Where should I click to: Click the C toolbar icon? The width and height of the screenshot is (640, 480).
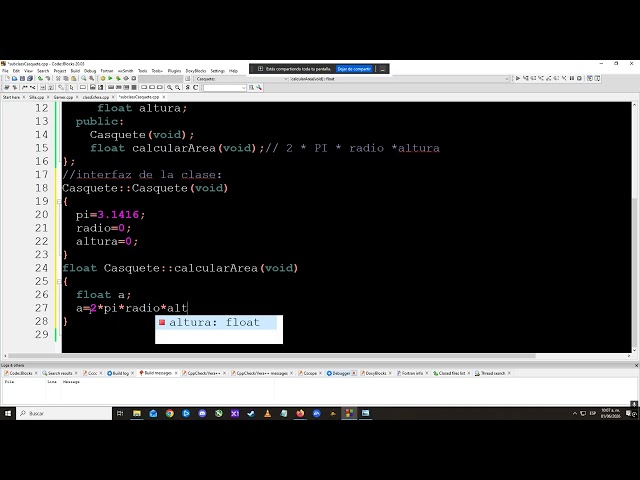tap(195, 87)
